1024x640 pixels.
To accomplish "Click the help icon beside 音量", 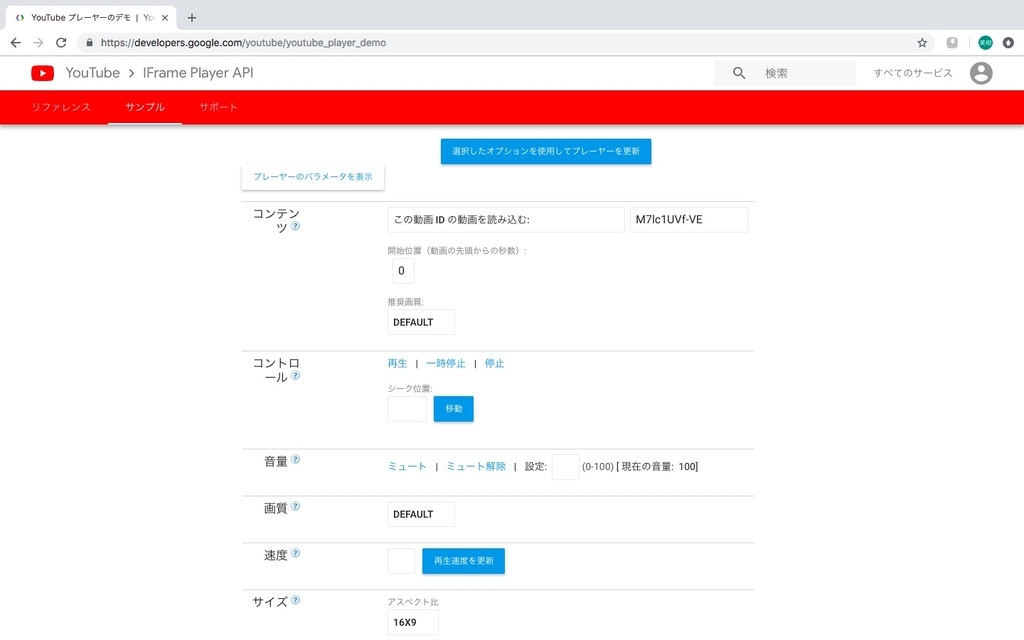I will [295, 458].
